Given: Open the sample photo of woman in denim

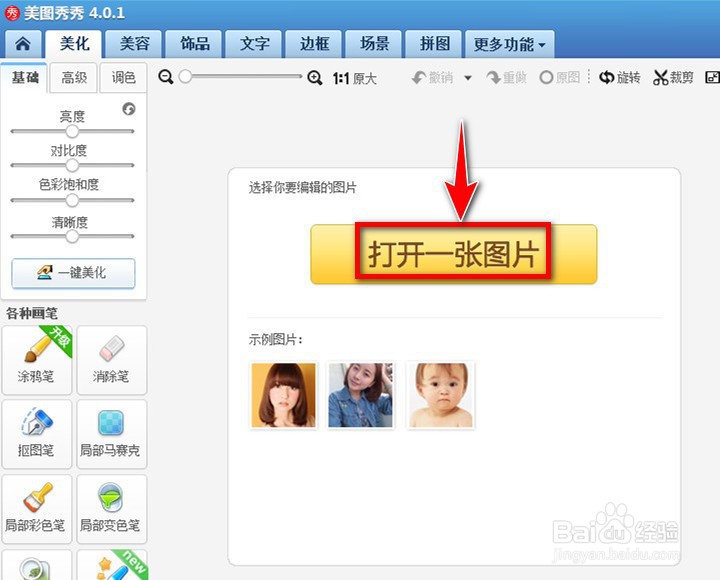Looking at the screenshot, I should [360, 395].
